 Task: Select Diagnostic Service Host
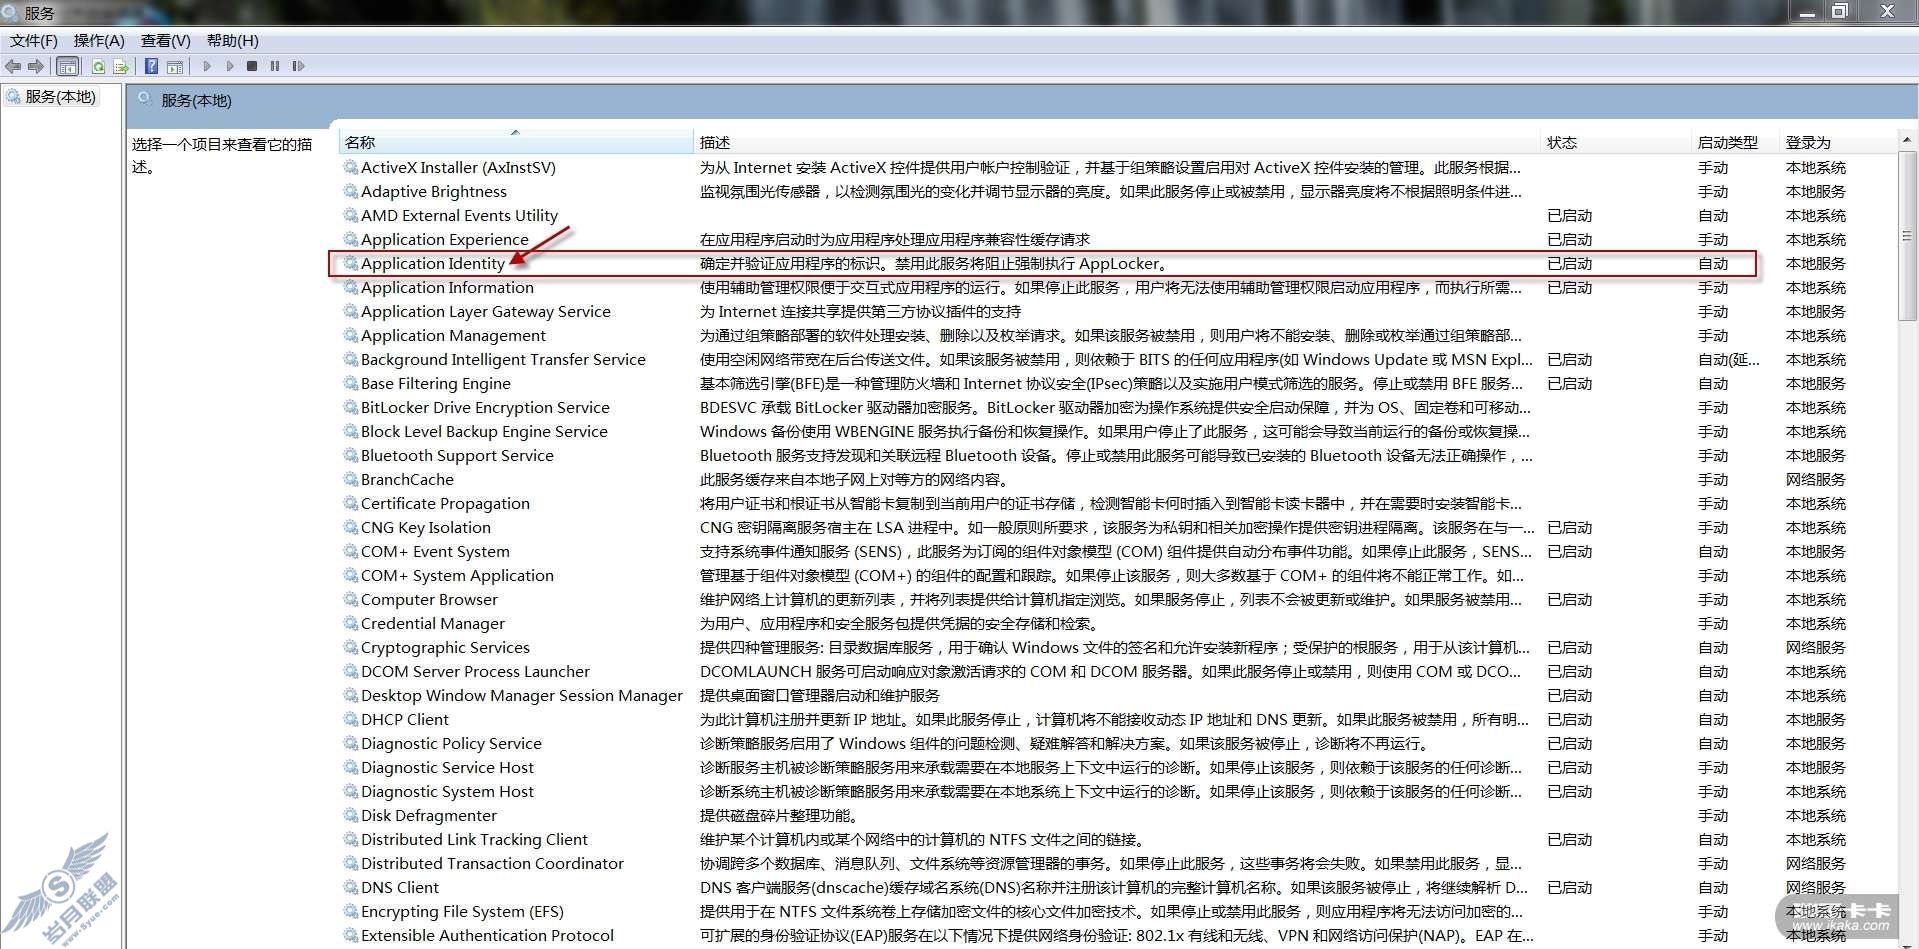447,767
